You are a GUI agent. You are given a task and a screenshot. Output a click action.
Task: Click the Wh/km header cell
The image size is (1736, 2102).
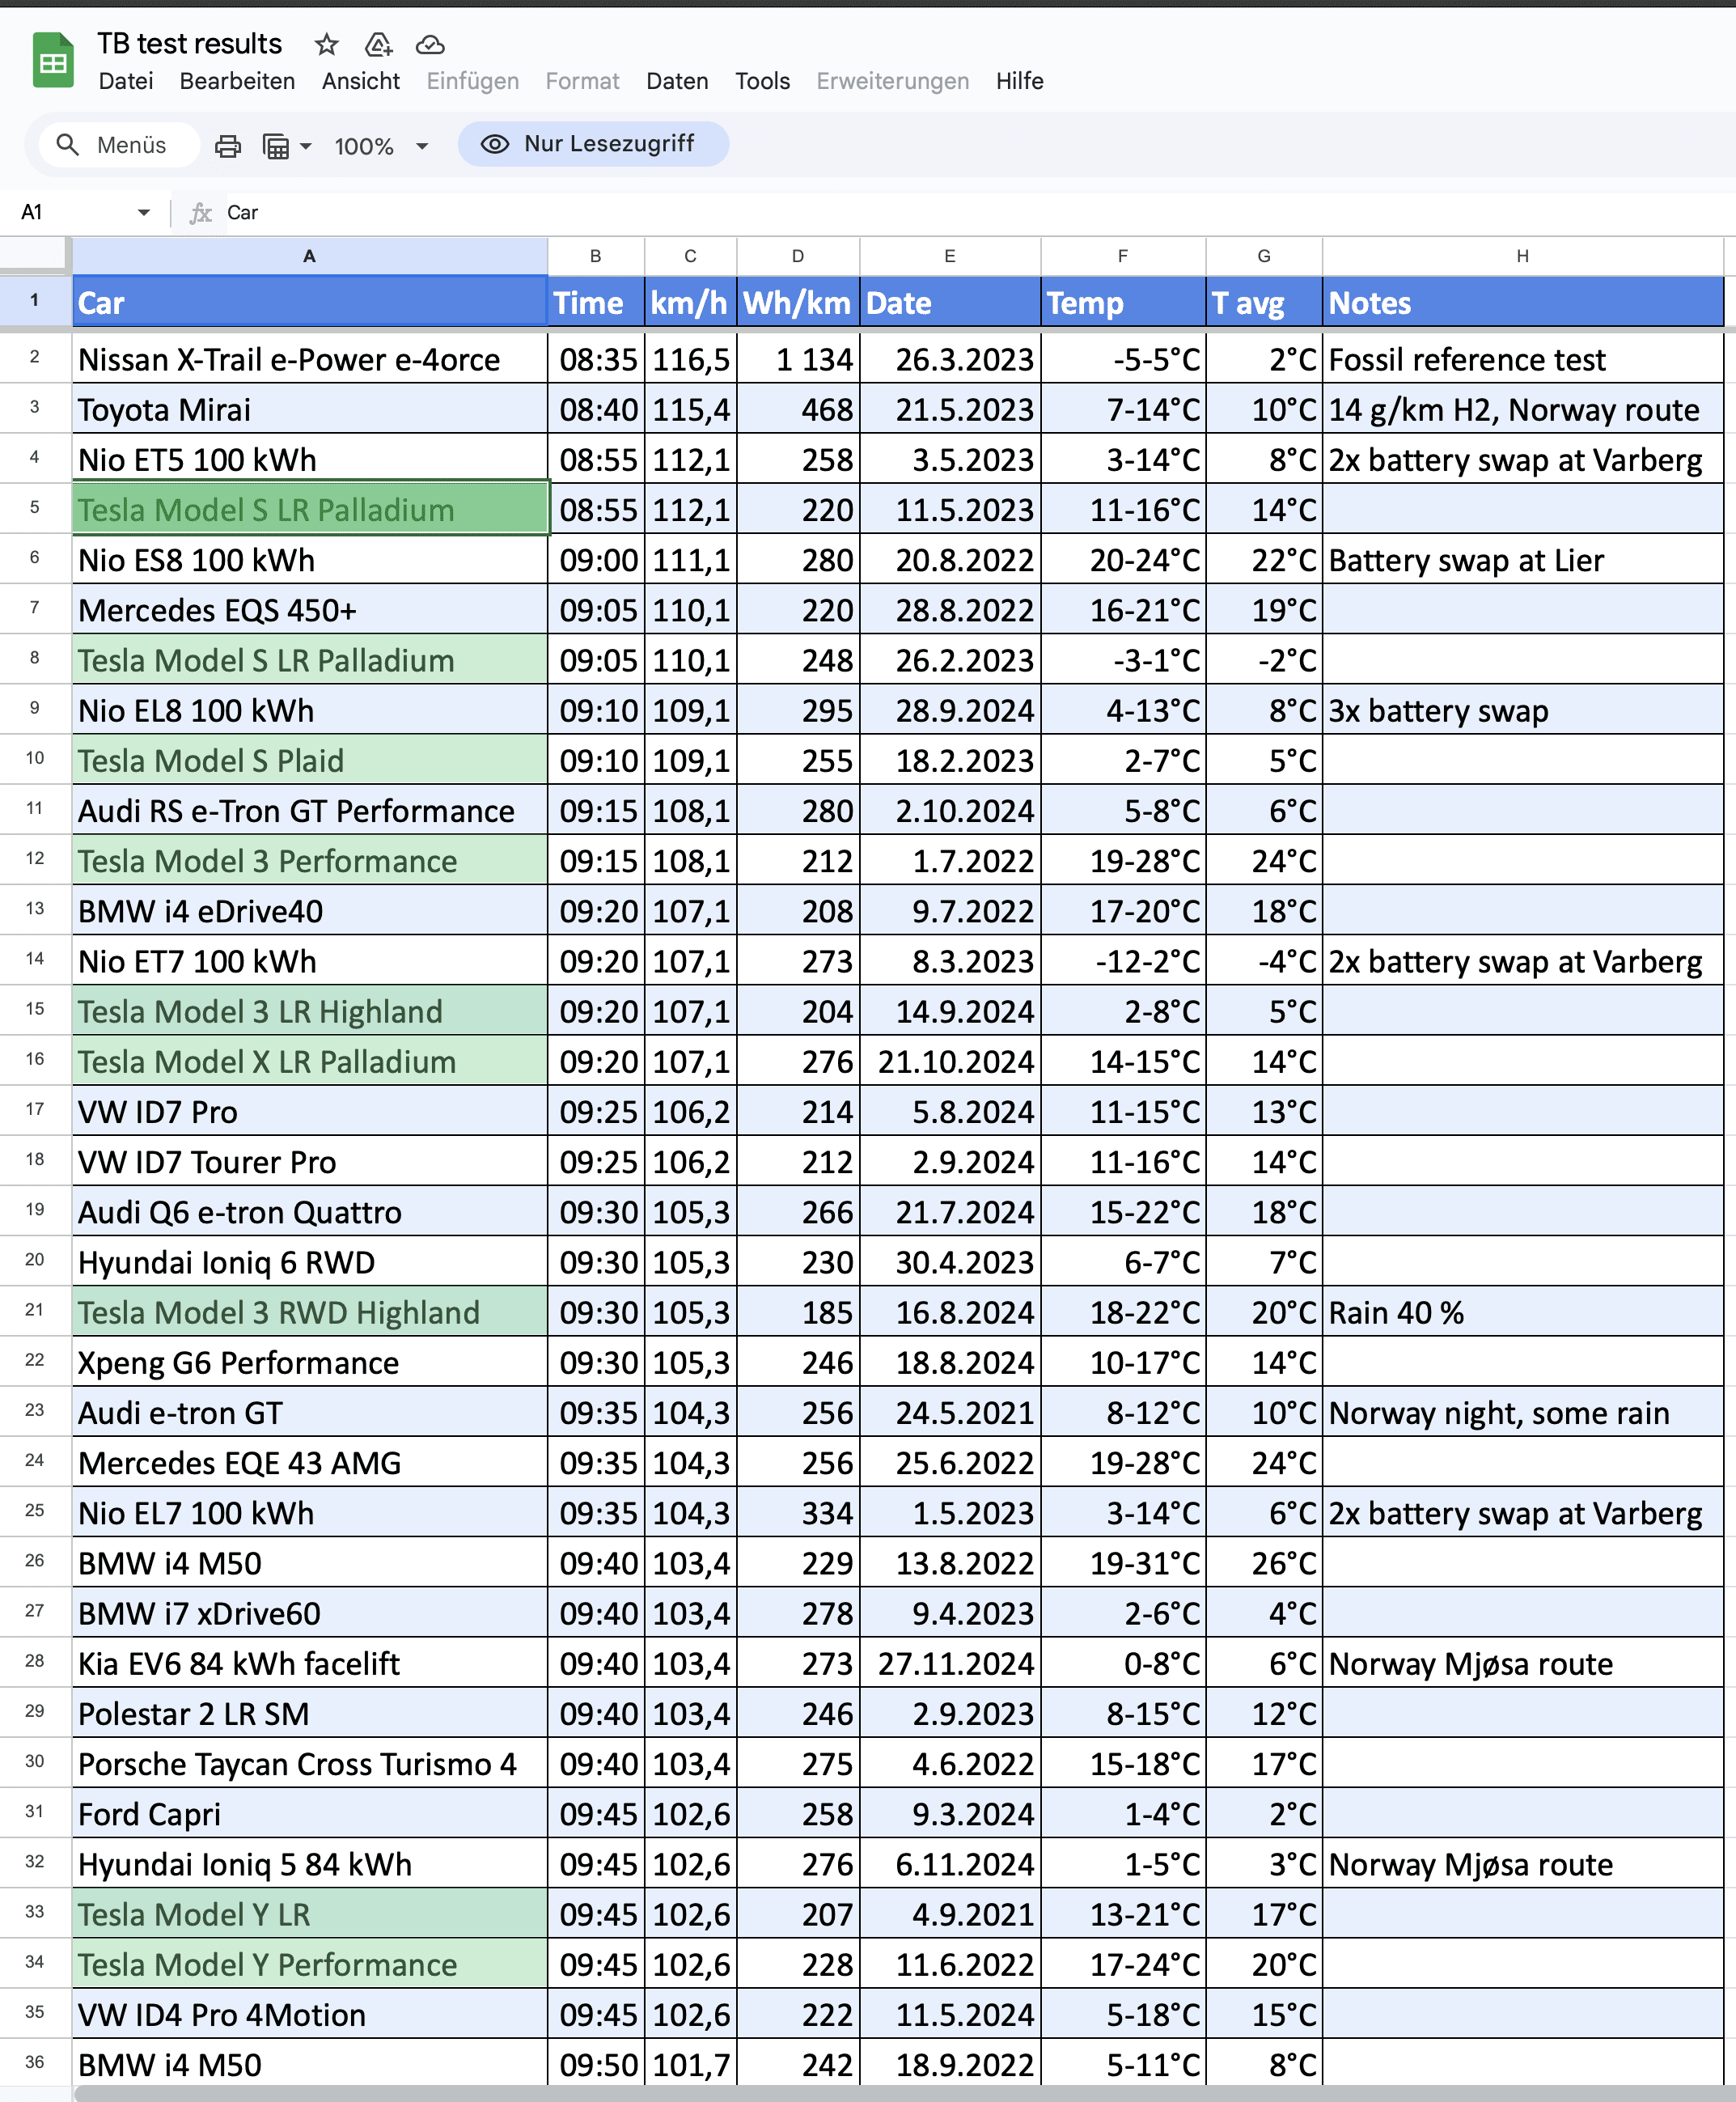(x=798, y=302)
